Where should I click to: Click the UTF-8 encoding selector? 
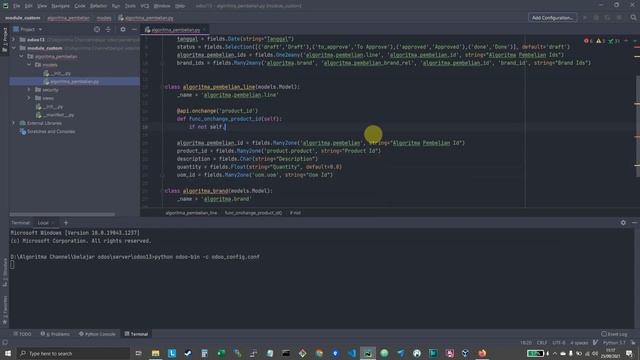559,342
